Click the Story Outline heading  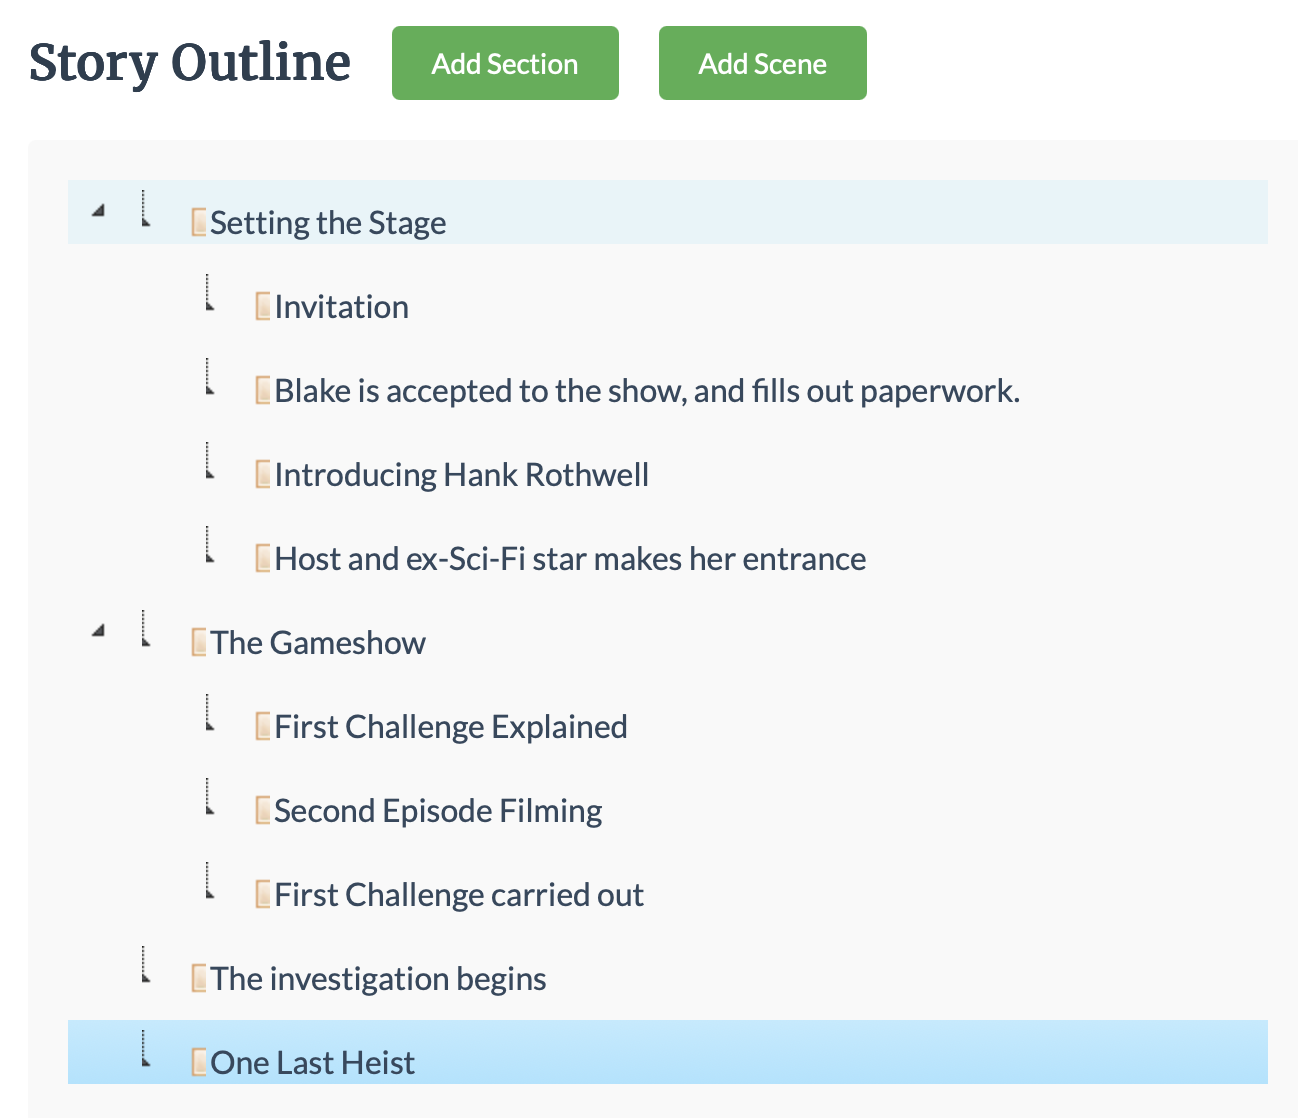190,63
